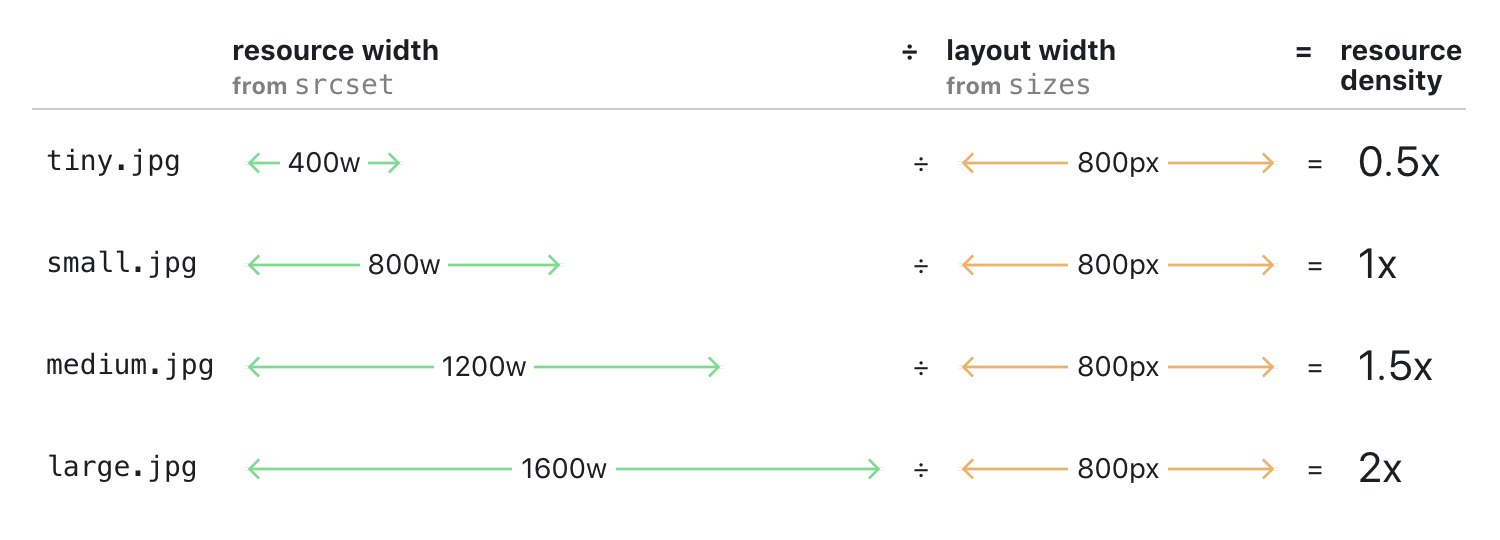This screenshot has height=540, width=1500.
Task: Click the 2x density value
Action: coord(1380,468)
